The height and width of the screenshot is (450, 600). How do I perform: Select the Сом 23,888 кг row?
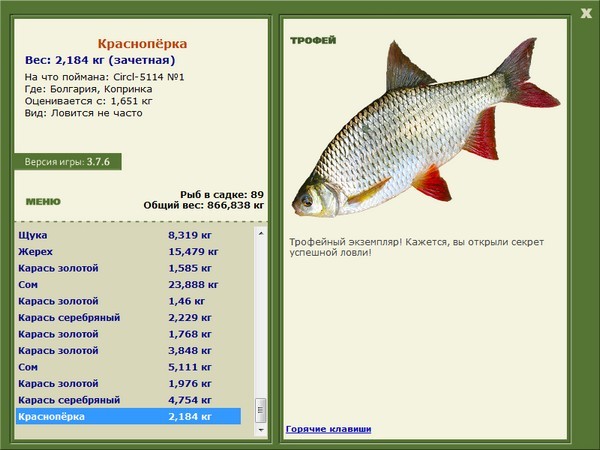pos(128,284)
